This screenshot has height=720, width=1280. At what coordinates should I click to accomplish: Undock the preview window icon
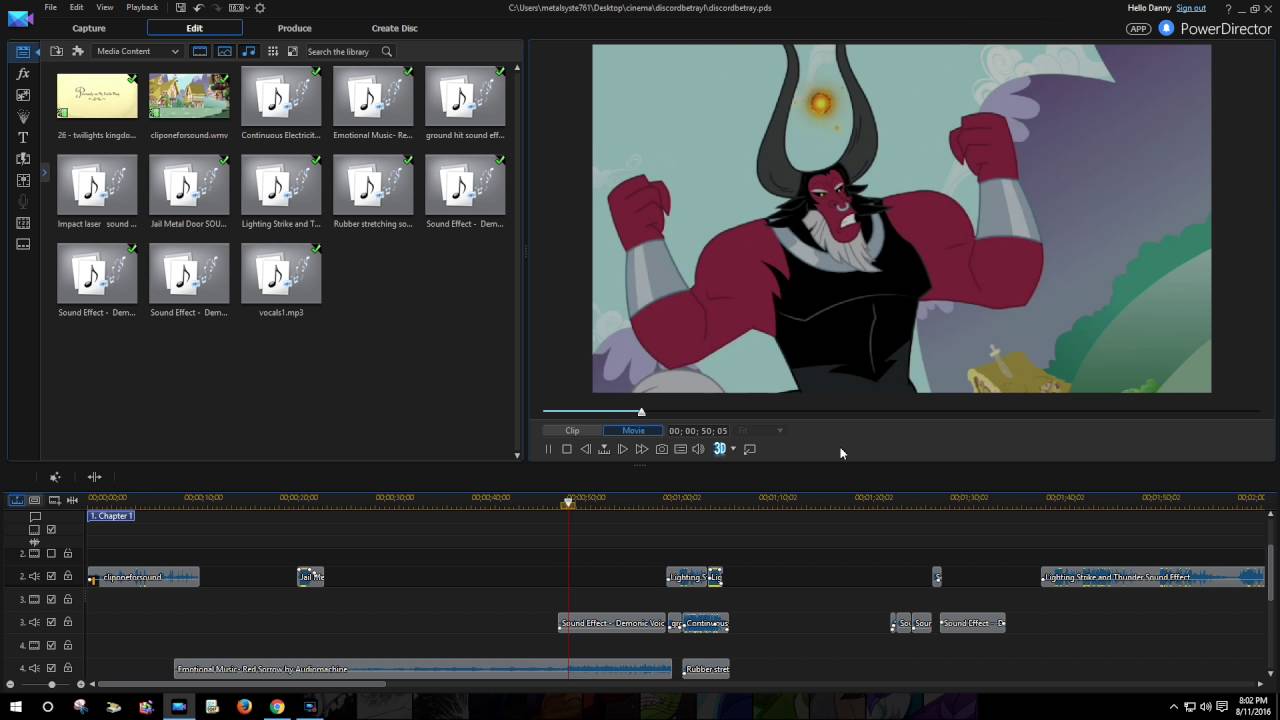pyautogui.click(x=750, y=449)
